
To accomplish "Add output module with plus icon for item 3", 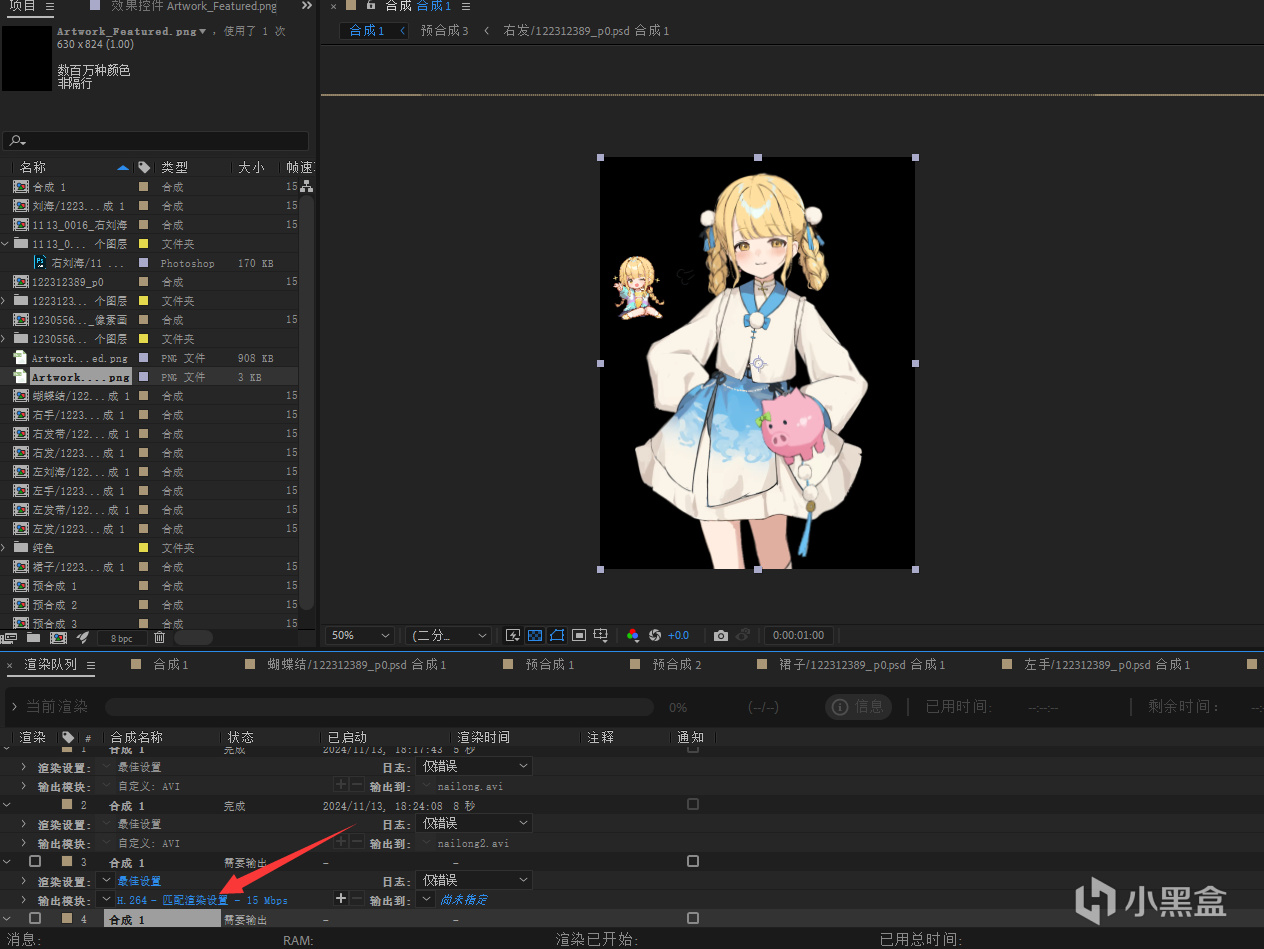I will (341, 899).
